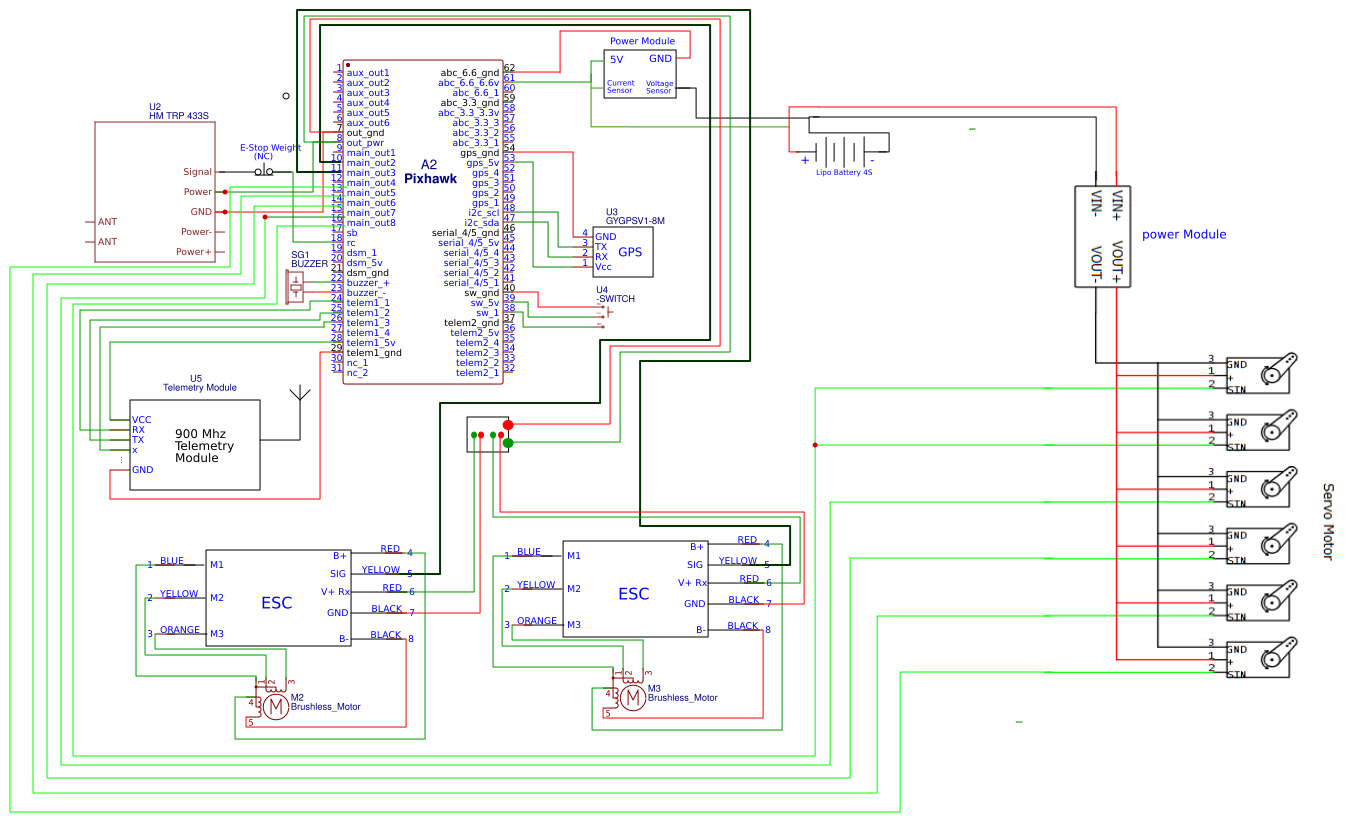Select the large red junction dot
Image resolution: width=1345 pixels, height=822 pixels.
(x=508, y=426)
